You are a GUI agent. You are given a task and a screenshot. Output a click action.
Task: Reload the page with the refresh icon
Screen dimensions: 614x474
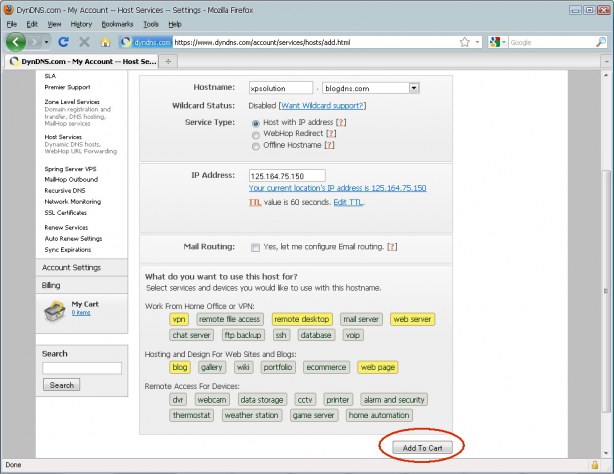pos(63,42)
